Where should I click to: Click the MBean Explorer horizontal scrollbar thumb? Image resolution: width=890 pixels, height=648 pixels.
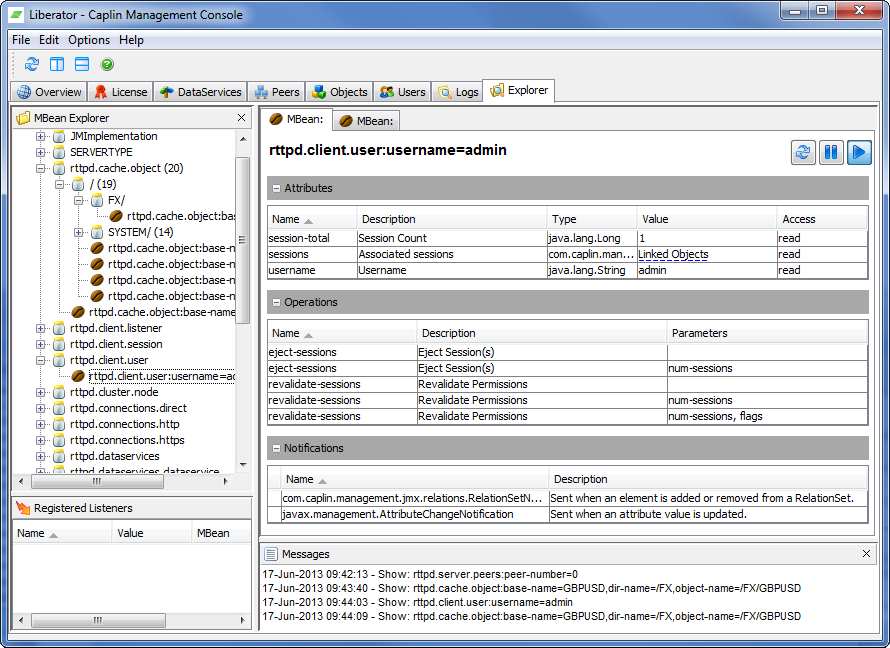(x=97, y=481)
